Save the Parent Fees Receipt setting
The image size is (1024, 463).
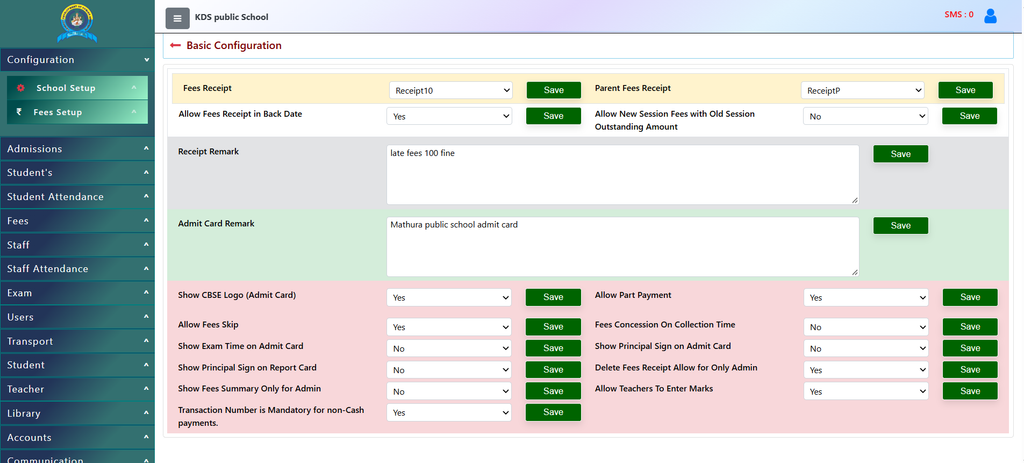click(x=965, y=90)
